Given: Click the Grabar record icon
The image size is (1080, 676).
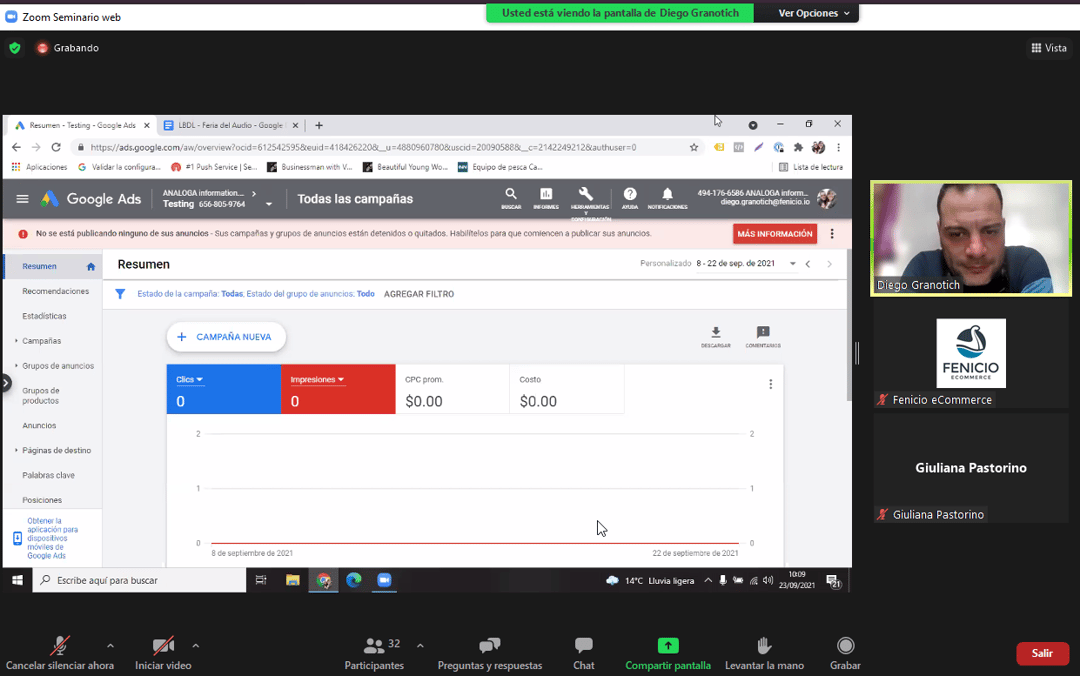Looking at the screenshot, I should point(845,646).
